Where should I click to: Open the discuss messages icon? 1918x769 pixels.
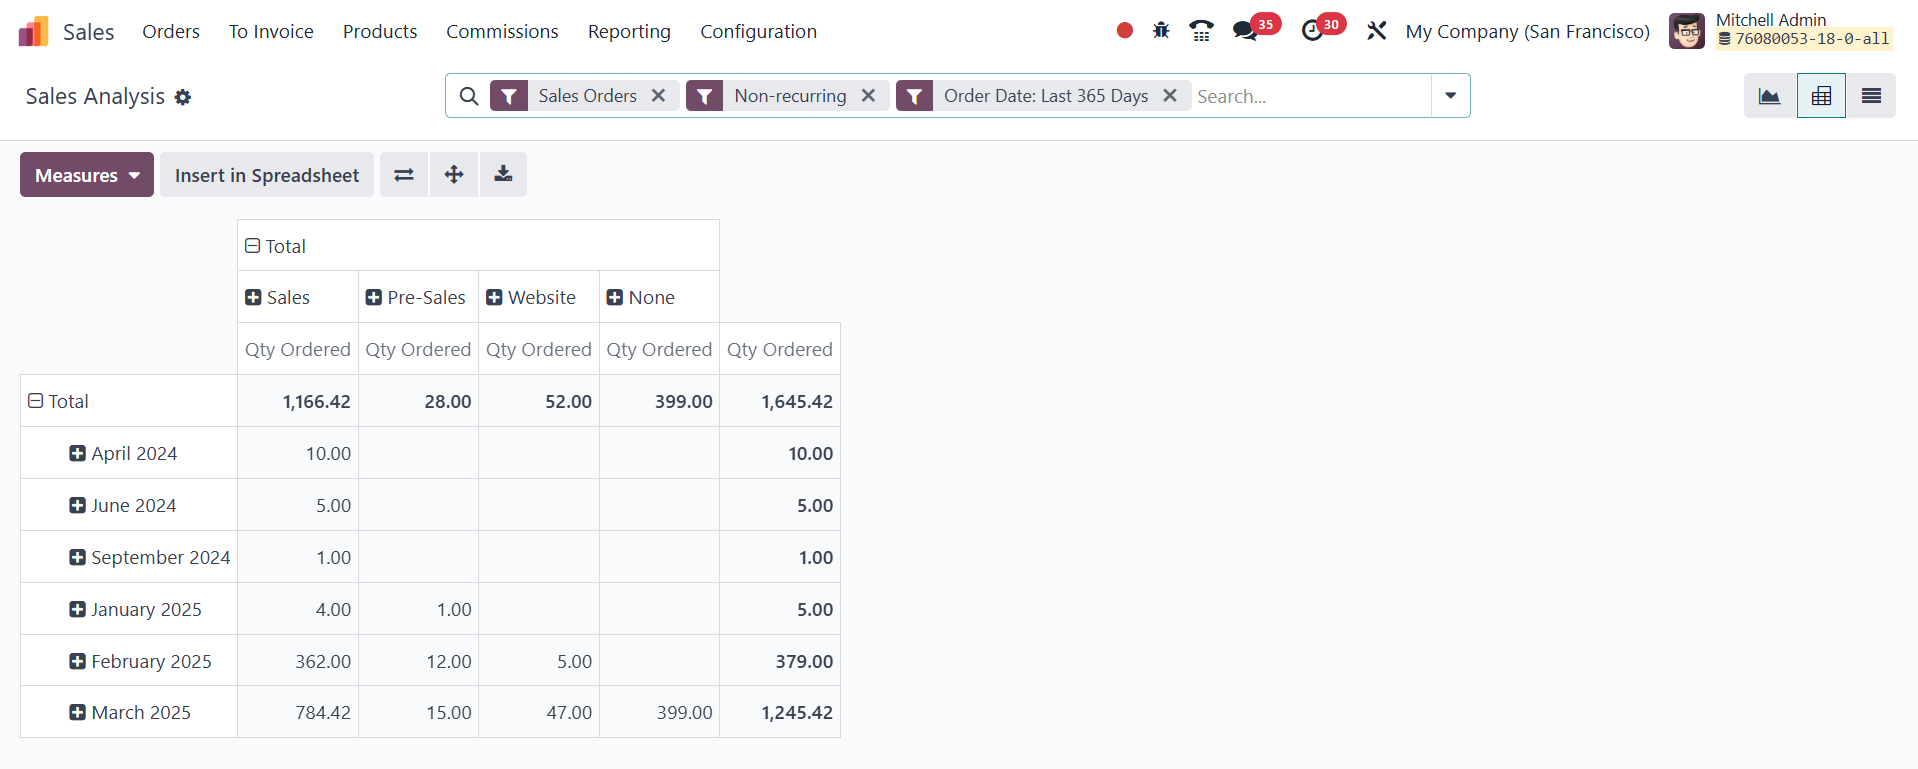(x=1245, y=31)
